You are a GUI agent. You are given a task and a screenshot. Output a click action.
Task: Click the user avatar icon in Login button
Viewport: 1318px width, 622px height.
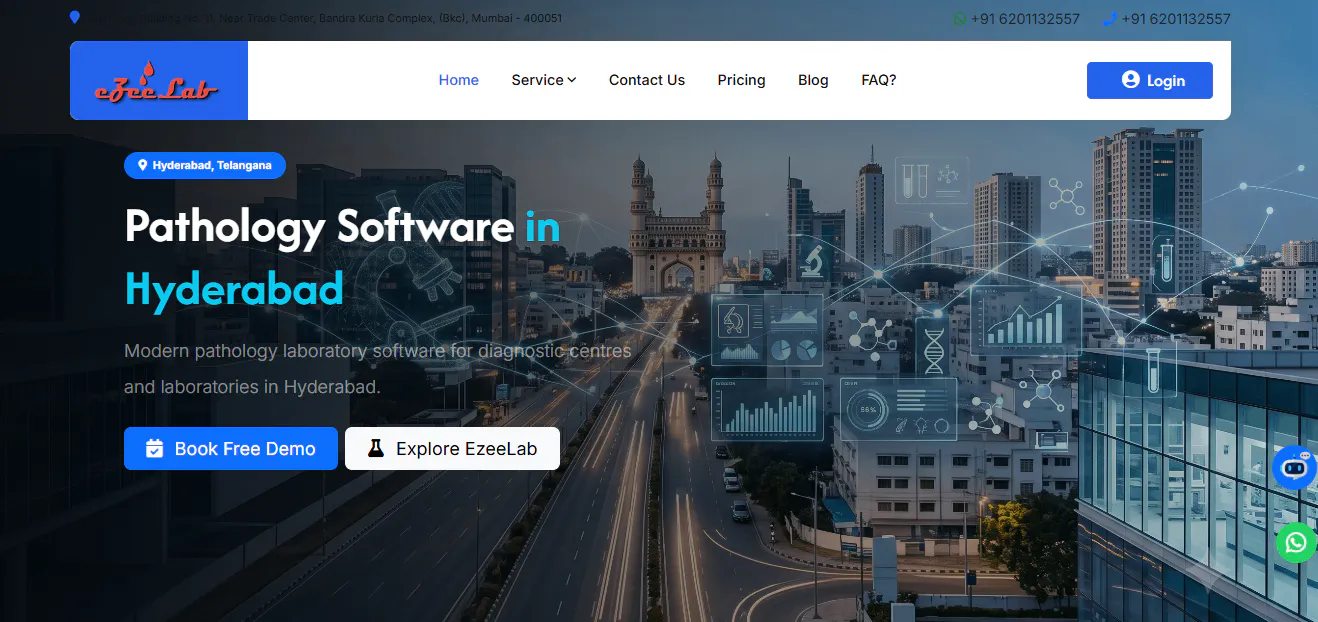tap(1131, 80)
